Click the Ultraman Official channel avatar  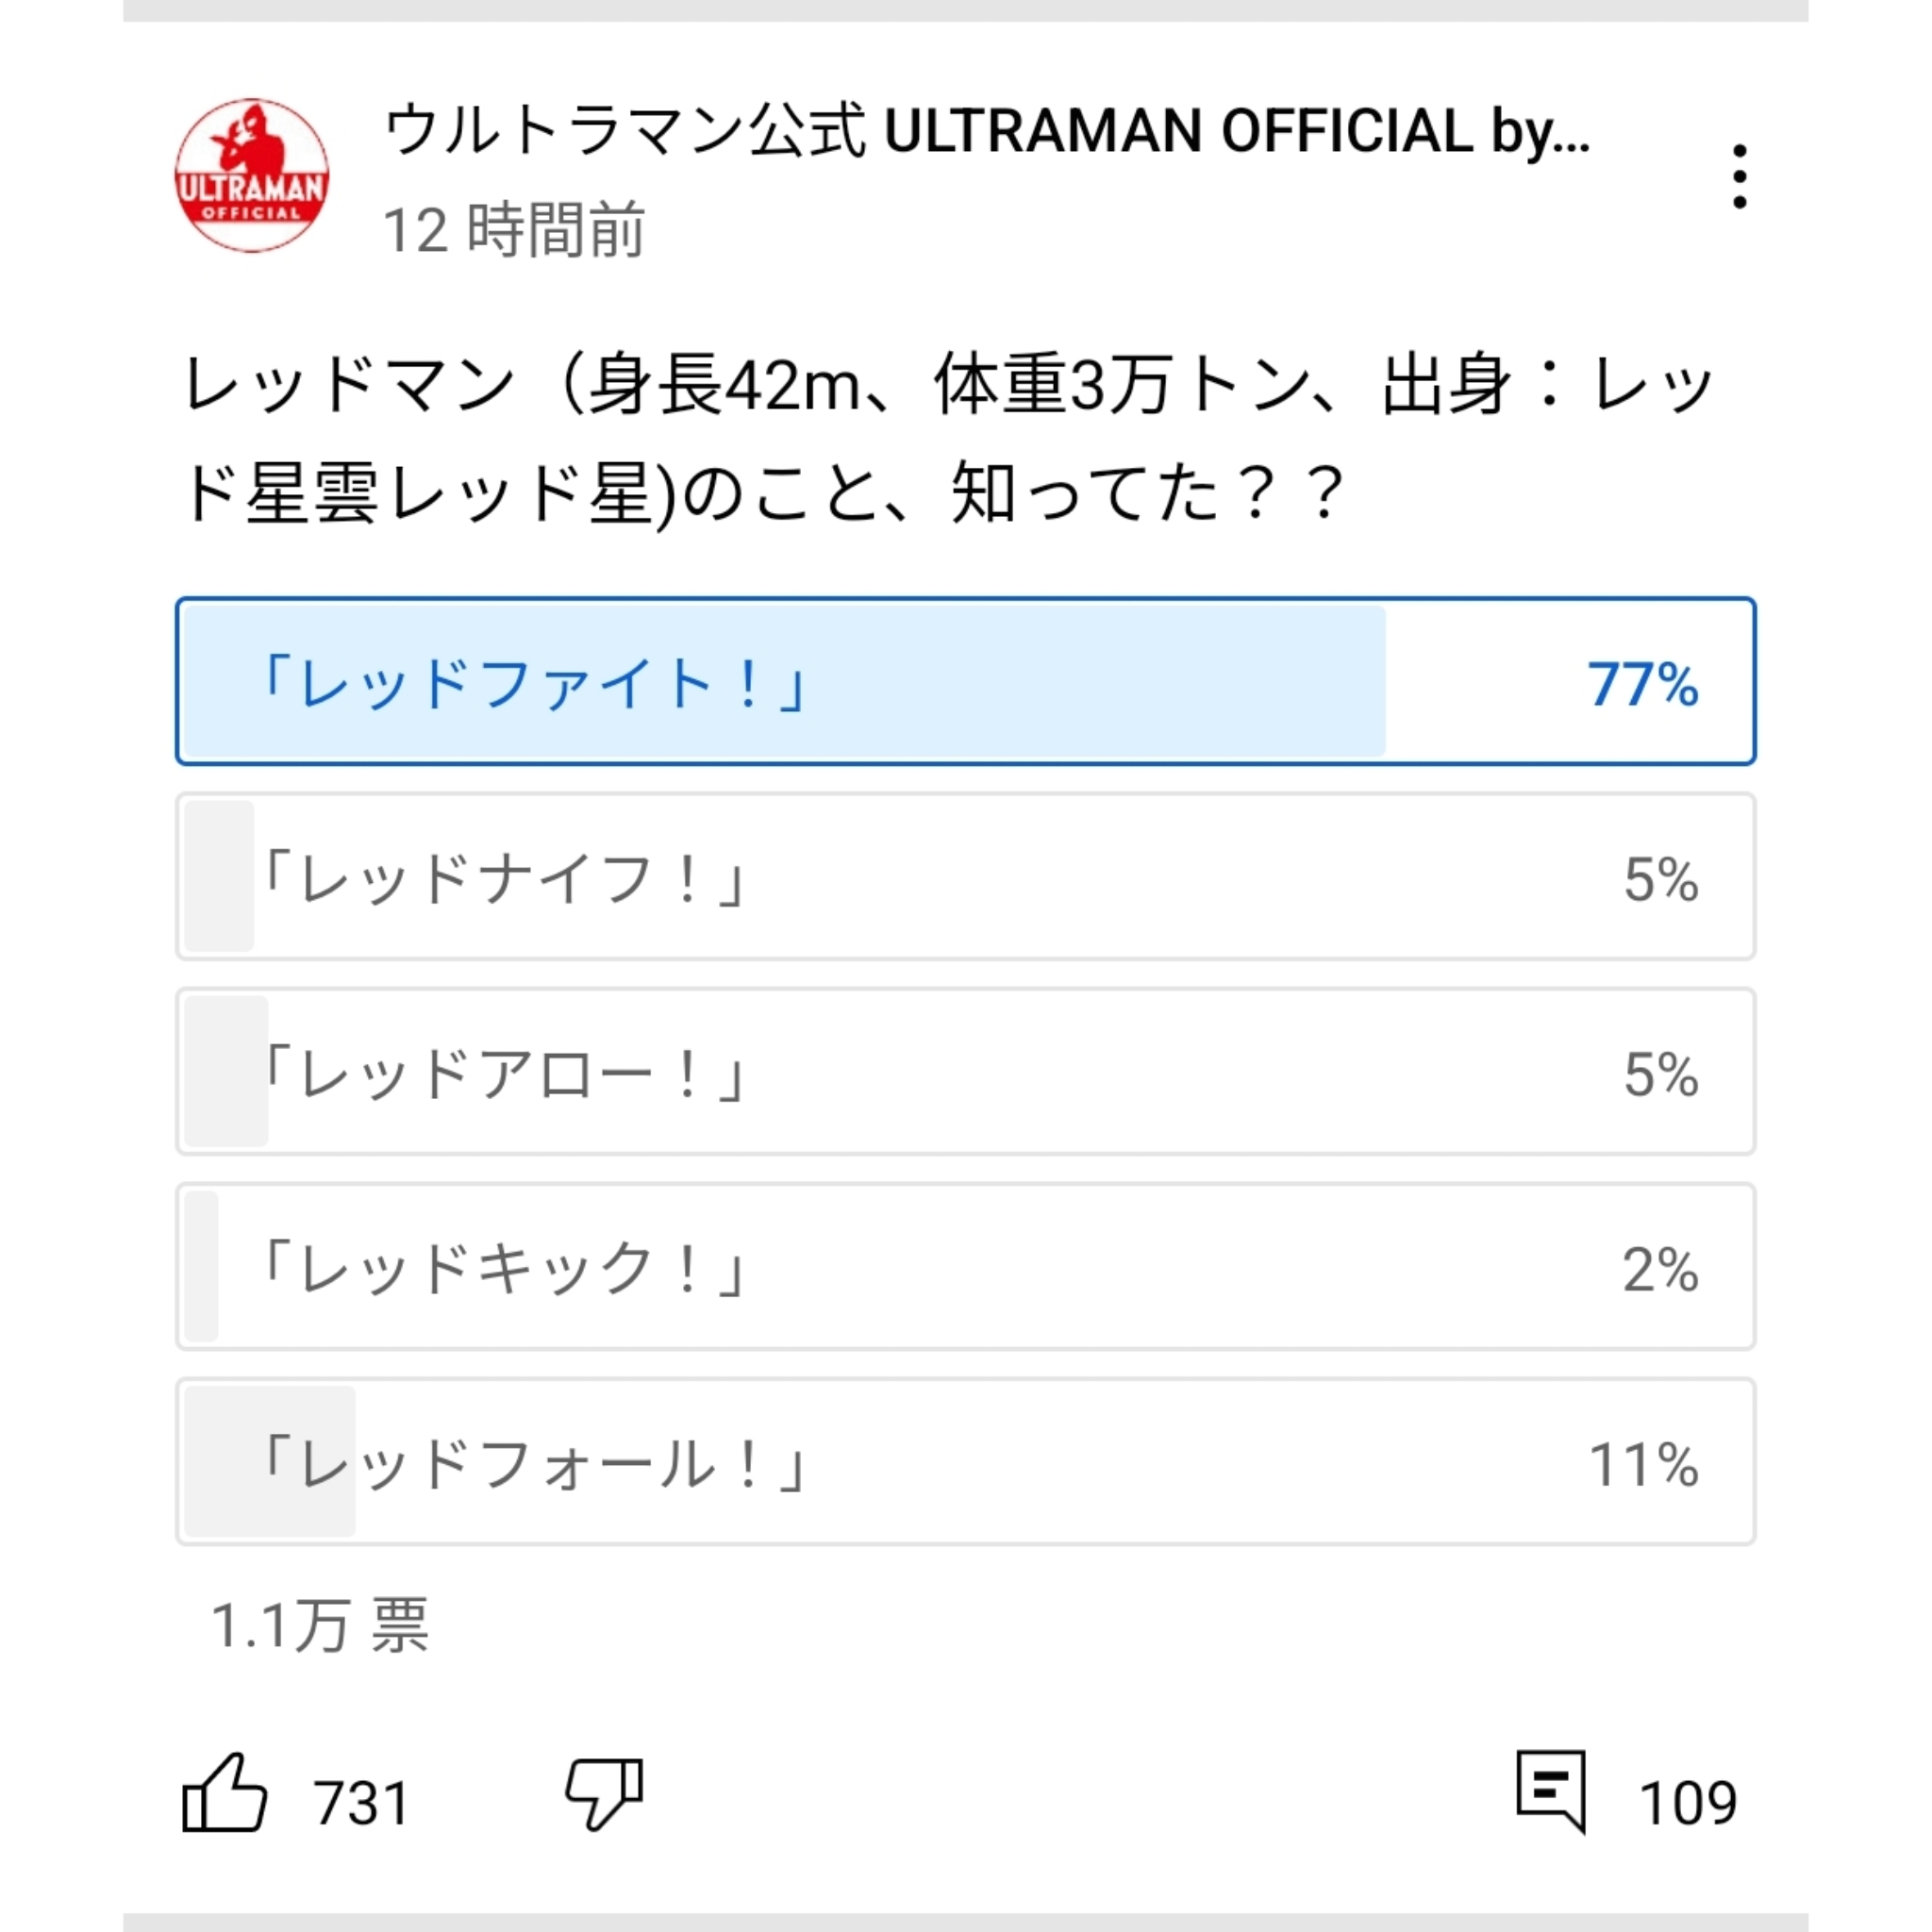pyautogui.click(x=252, y=175)
